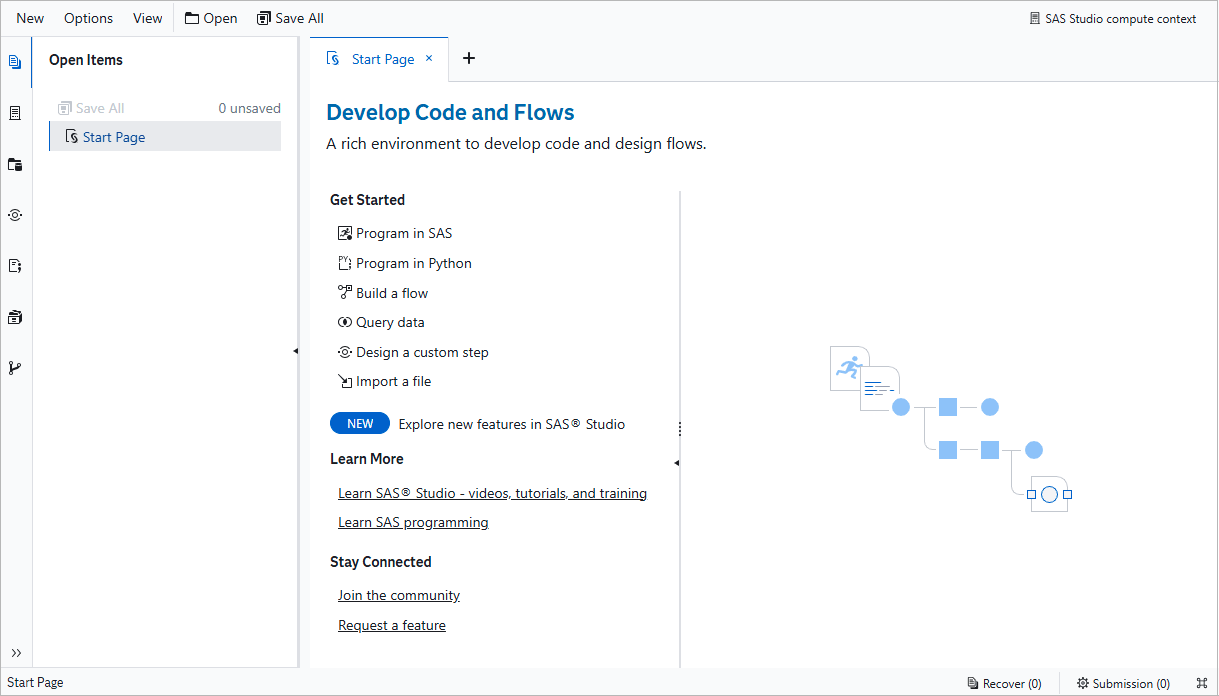Open the View menu

click(147, 18)
